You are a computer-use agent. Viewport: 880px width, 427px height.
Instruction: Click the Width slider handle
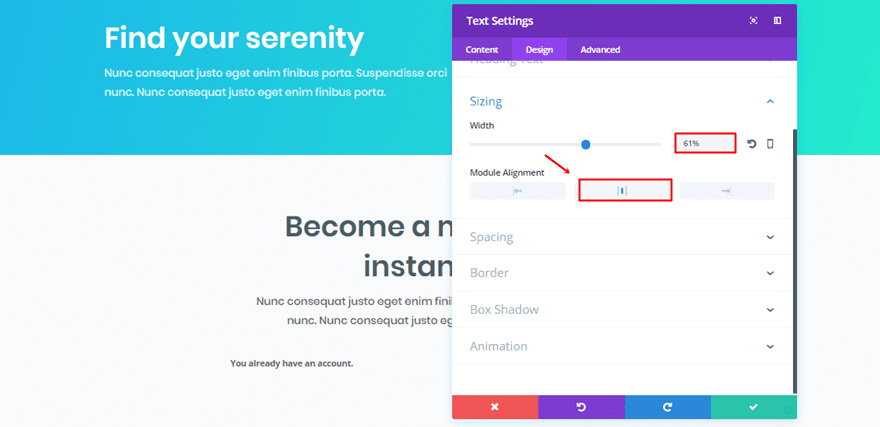tap(585, 144)
